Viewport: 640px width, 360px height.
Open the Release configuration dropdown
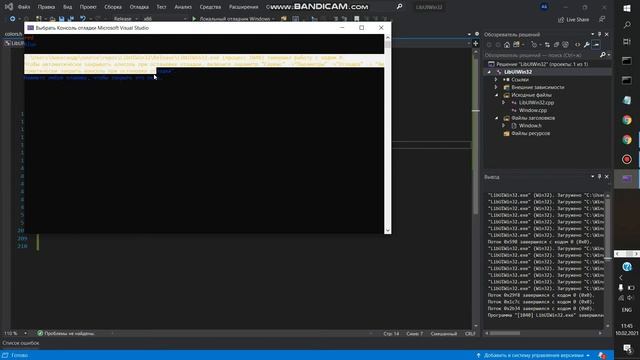[126, 19]
